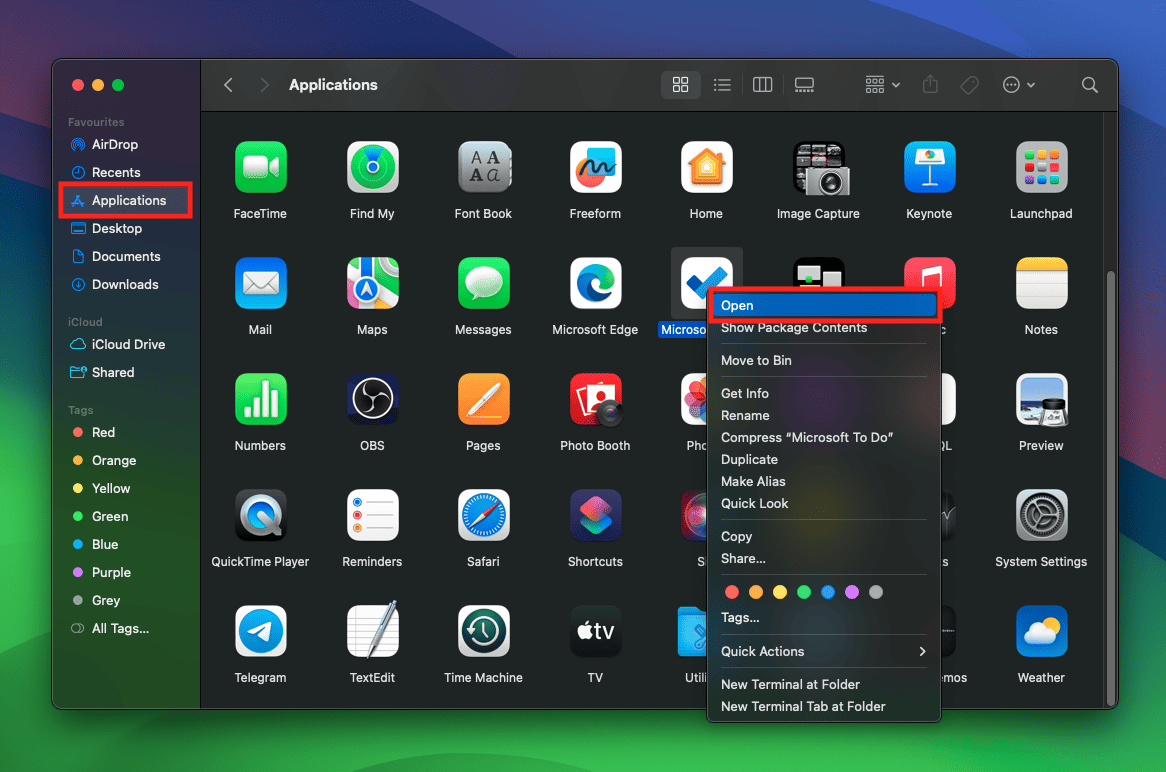Choose Move to Bin in context menu
Viewport: 1166px width, 772px height.
pos(823,361)
